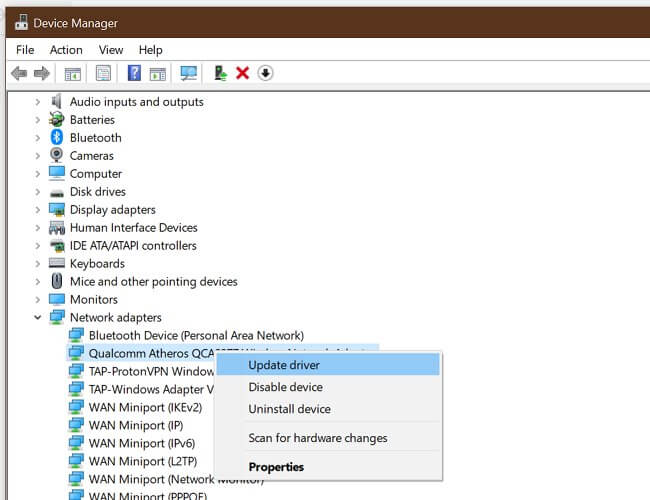The image size is (650, 500).
Task: Select the TAP-Windows Adapter entry
Action: [151, 389]
